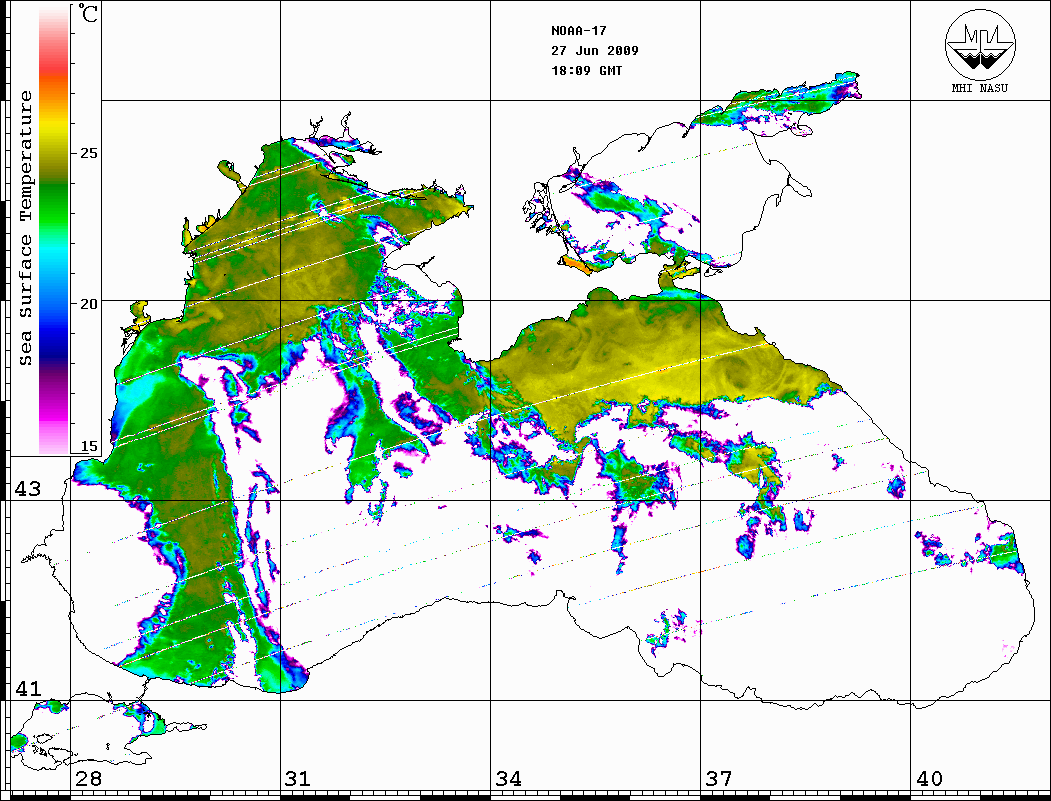Click the '15' tick on temperature scale
1051x801 pixels.
click(88, 446)
